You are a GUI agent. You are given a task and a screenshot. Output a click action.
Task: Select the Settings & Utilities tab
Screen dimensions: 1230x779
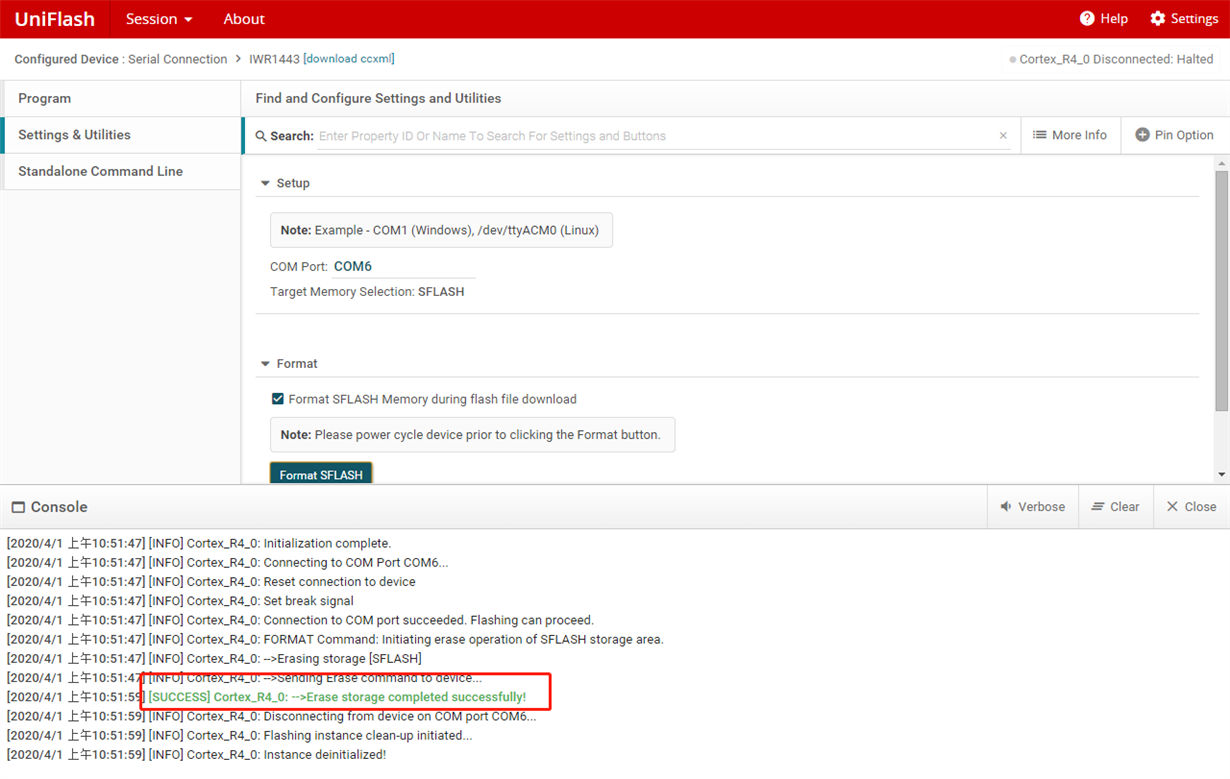(x=121, y=135)
